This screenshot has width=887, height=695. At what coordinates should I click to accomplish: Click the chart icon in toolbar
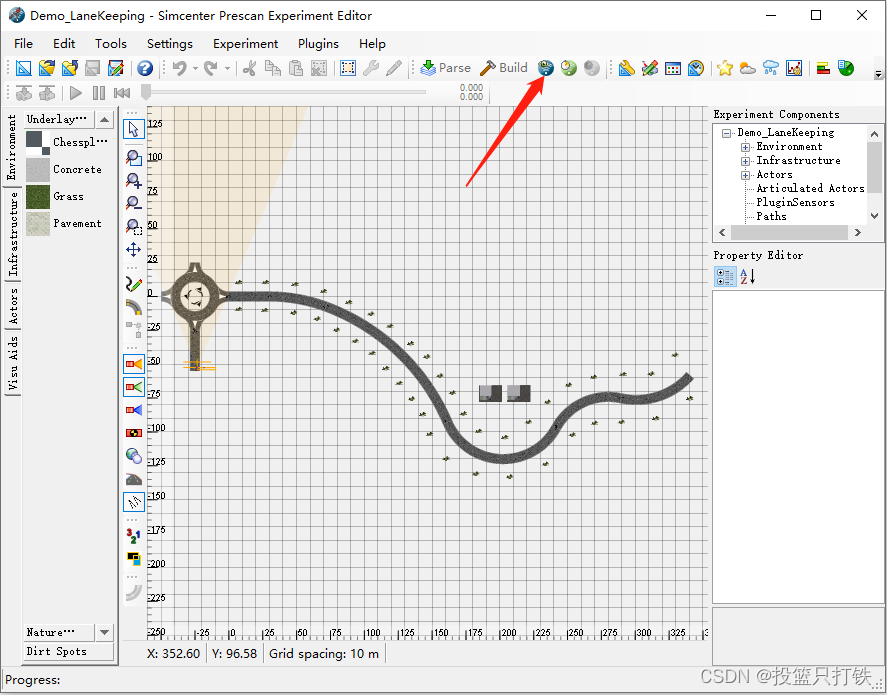(x=794, y=68)
